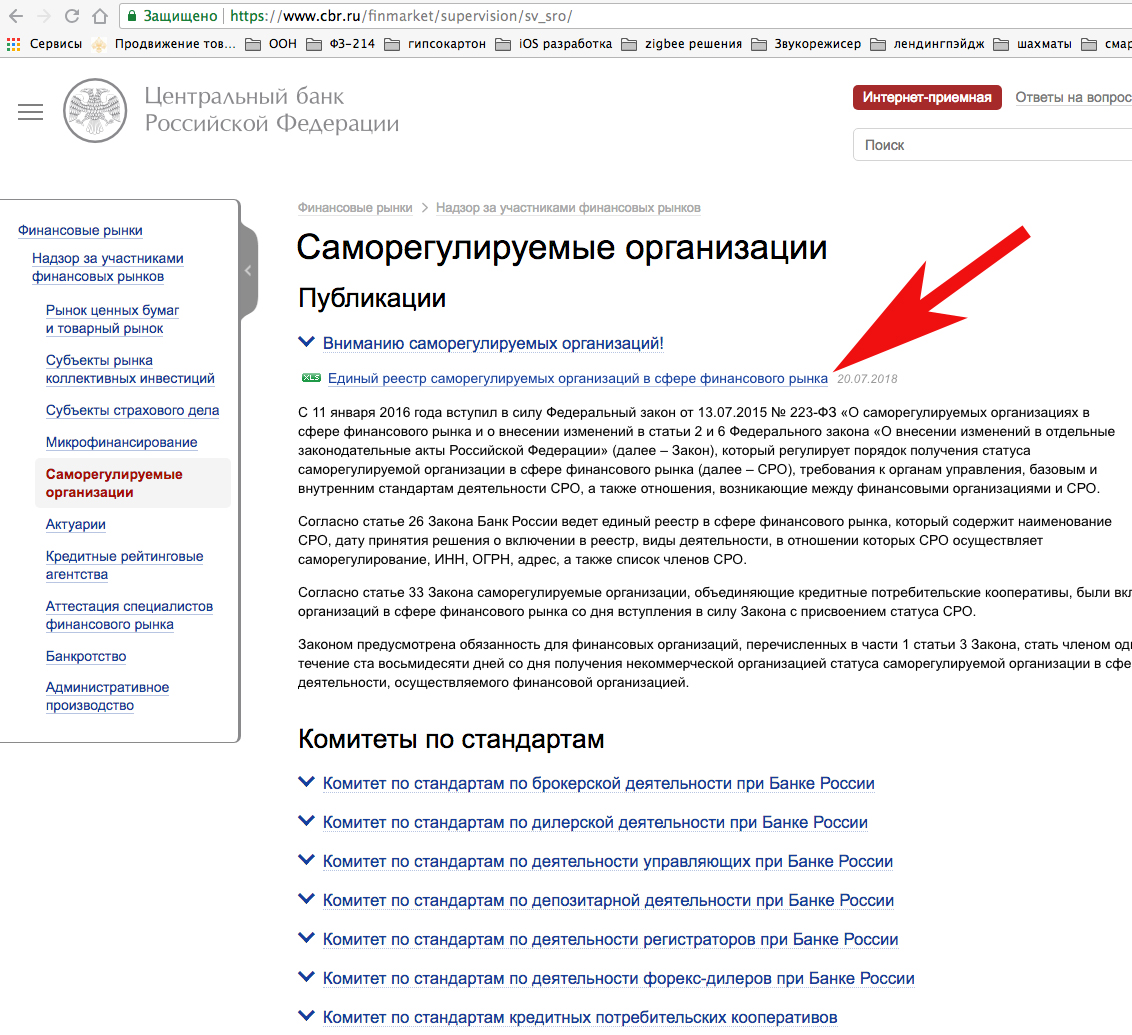
Task: Click the address bar URL
Action: (x=401, y=15)
